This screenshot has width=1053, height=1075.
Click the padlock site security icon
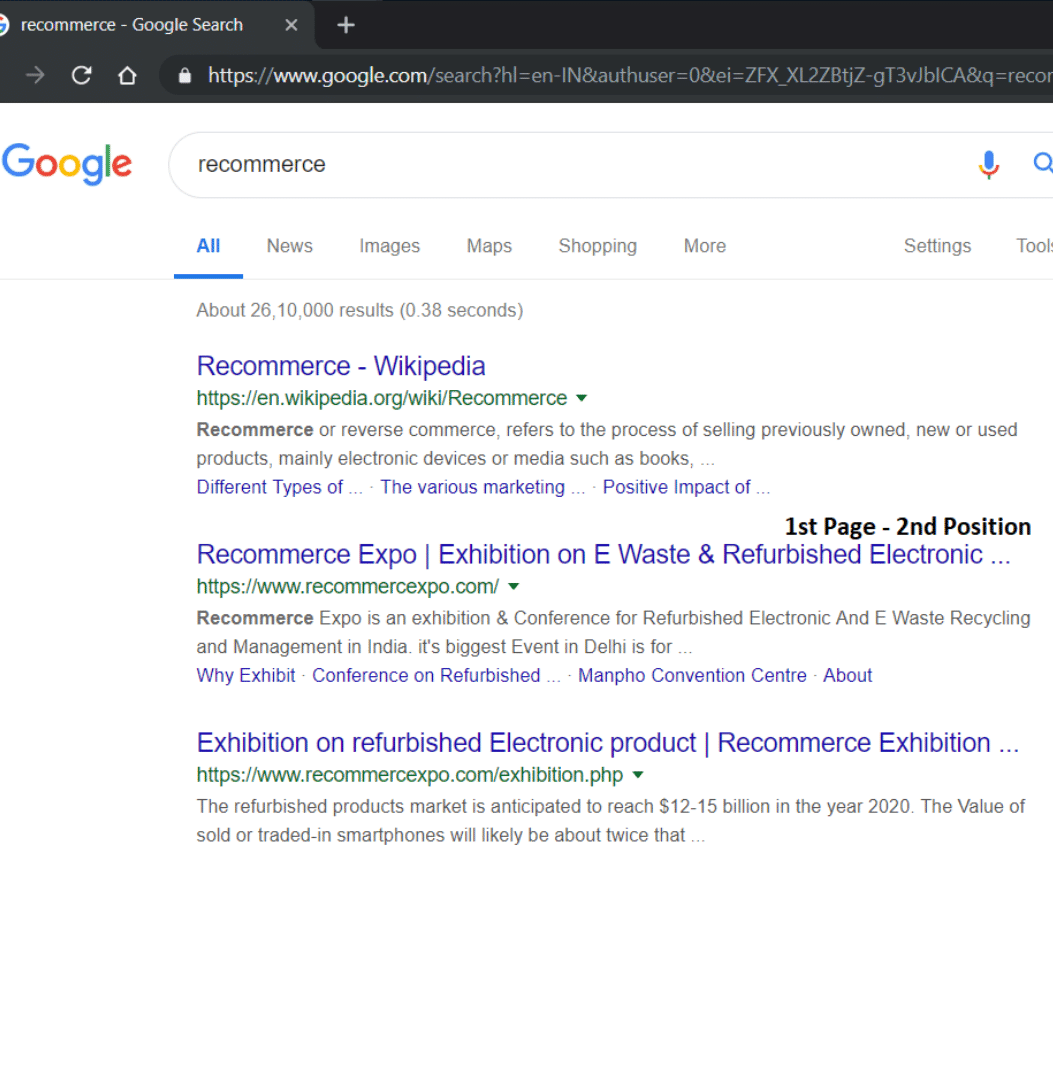click(184, 75)
